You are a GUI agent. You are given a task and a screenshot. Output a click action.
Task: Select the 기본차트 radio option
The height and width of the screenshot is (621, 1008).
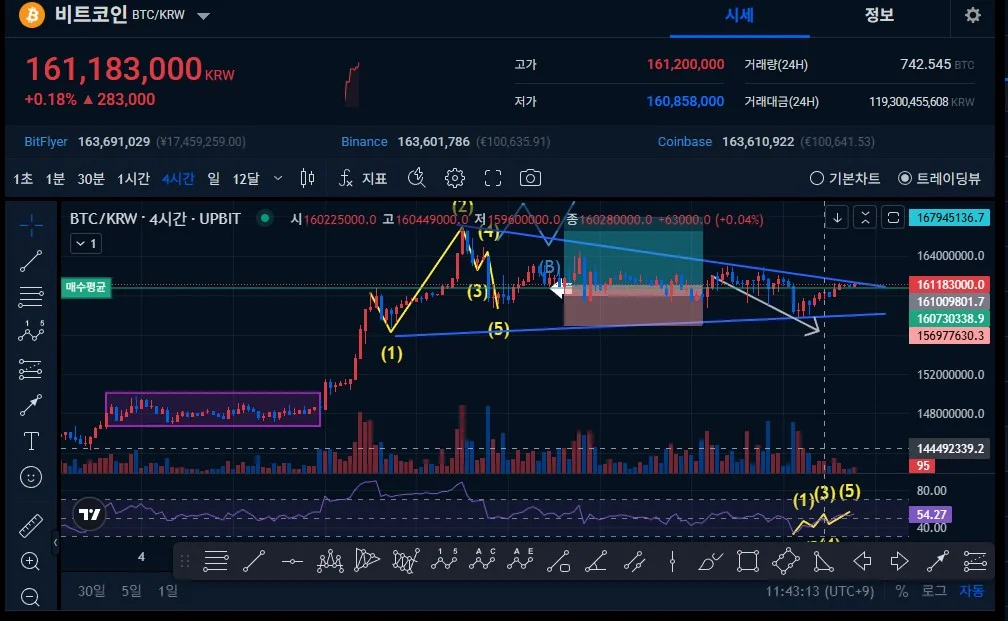coord(845,178)
